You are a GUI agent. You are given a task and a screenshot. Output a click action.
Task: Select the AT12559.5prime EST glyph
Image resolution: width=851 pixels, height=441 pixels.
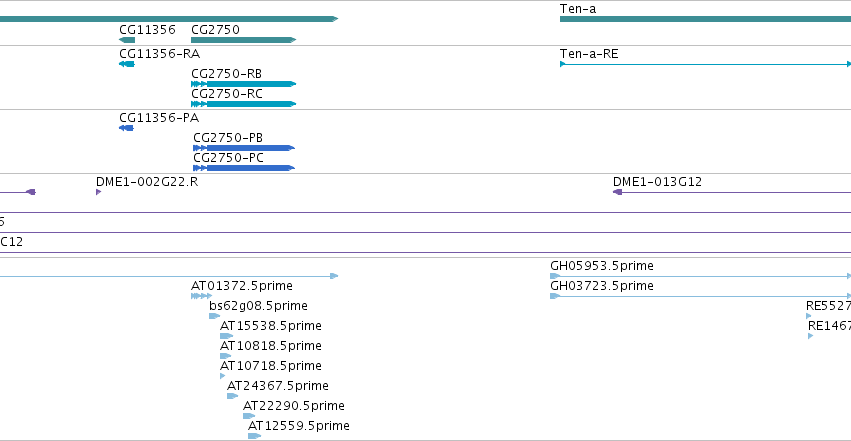tap(255, 436)
